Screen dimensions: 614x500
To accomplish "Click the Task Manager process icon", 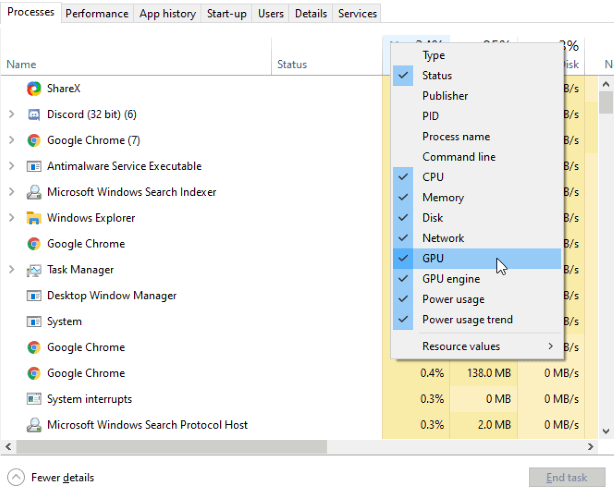I will (x=34, y=270).
